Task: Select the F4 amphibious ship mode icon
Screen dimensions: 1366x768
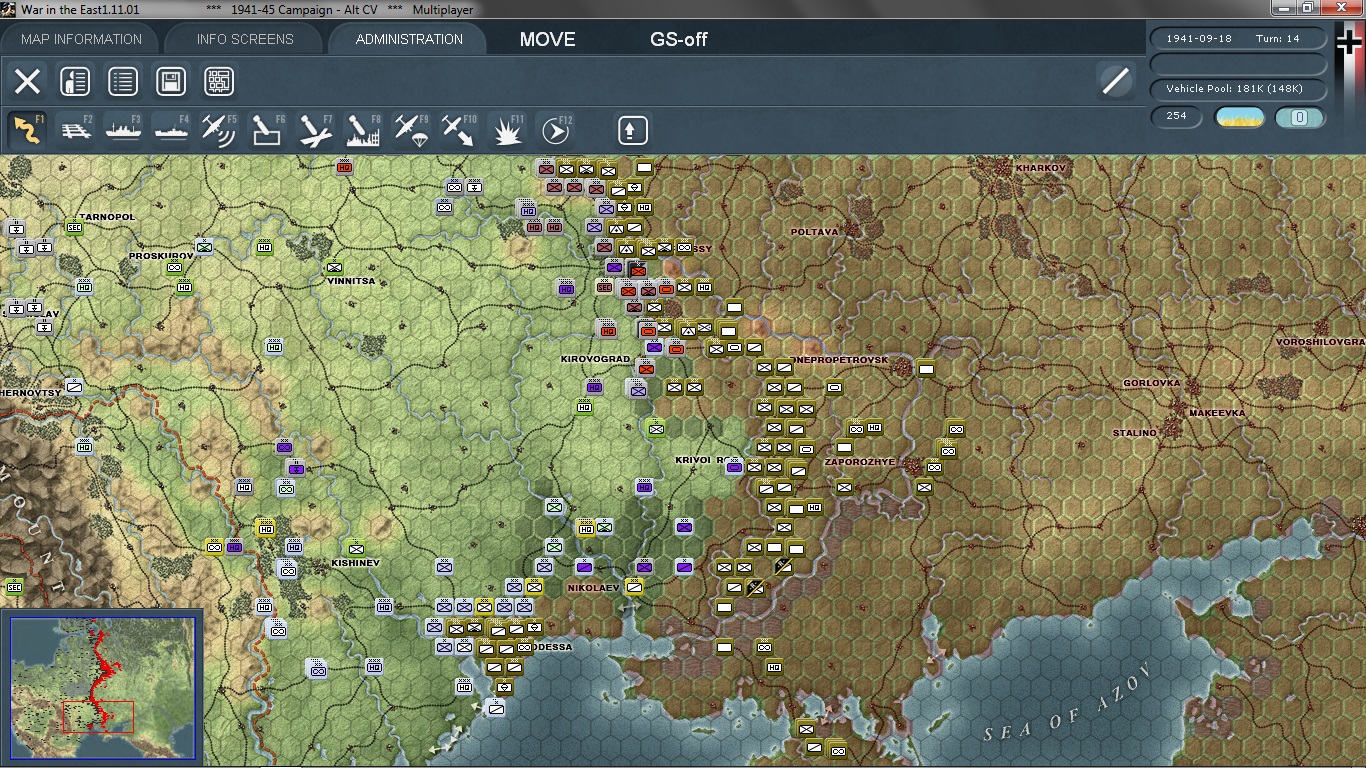Action: tap(172, 130)
